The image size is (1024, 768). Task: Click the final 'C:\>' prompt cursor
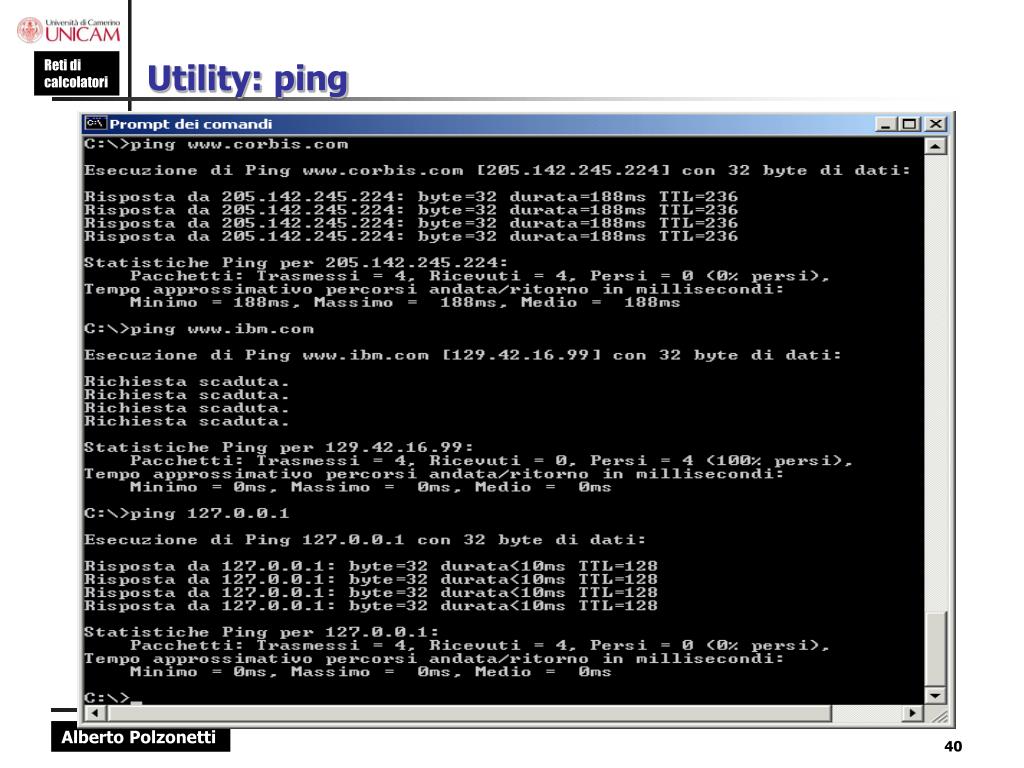[x=113, y=697]
